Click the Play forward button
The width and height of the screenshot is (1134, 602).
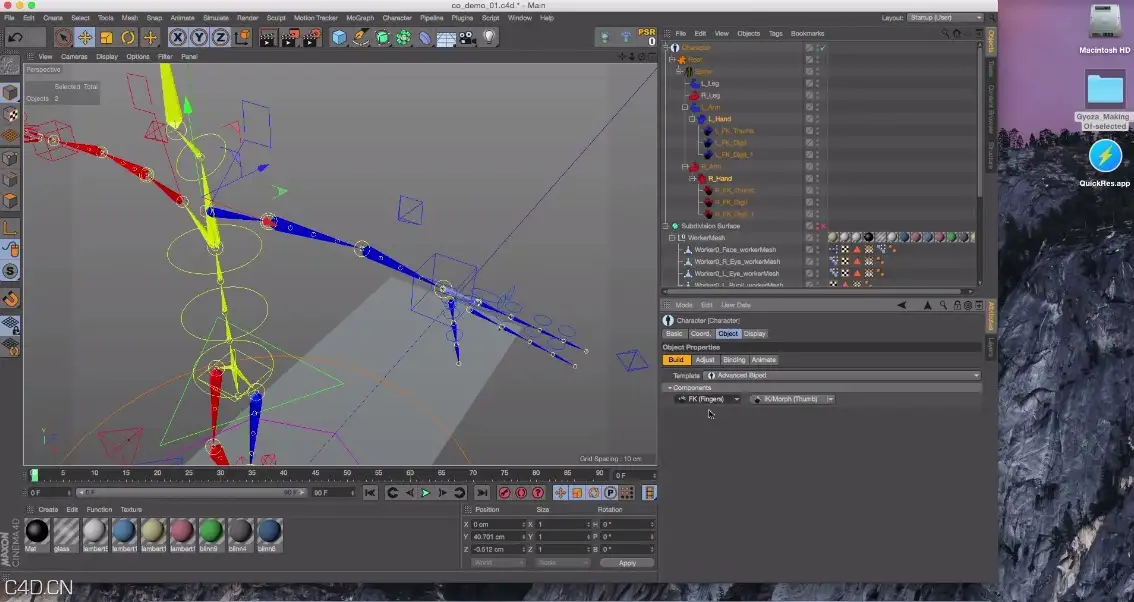(x=425, y=493)
